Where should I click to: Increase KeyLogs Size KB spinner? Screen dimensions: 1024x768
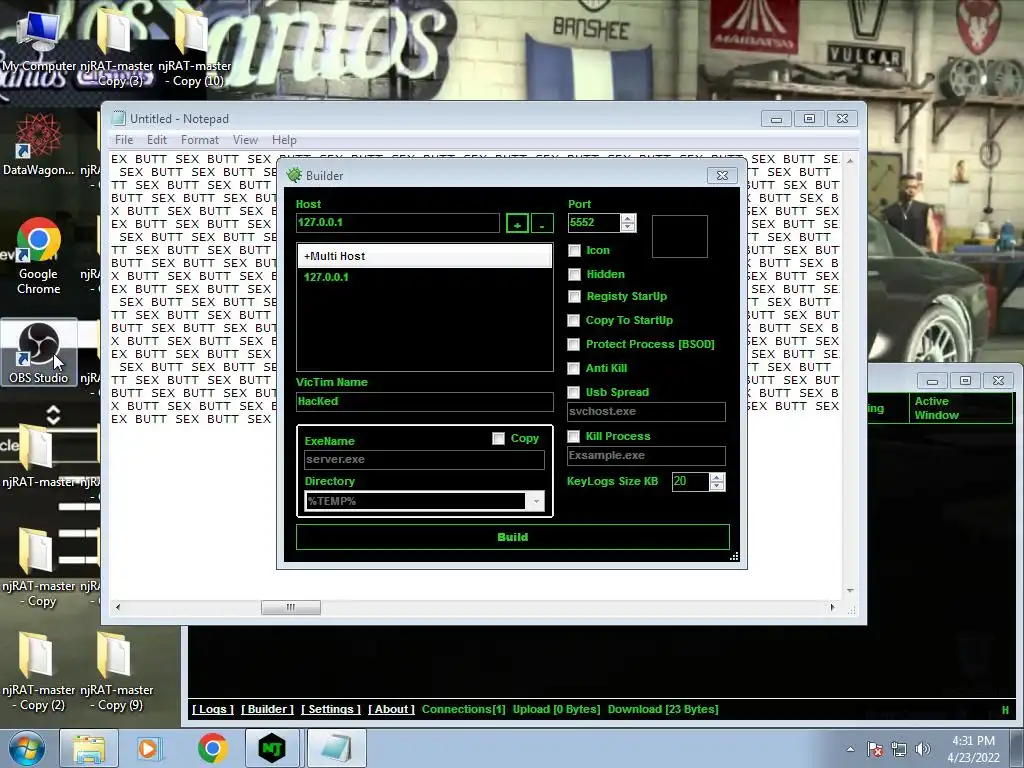(x=716, y=477)
